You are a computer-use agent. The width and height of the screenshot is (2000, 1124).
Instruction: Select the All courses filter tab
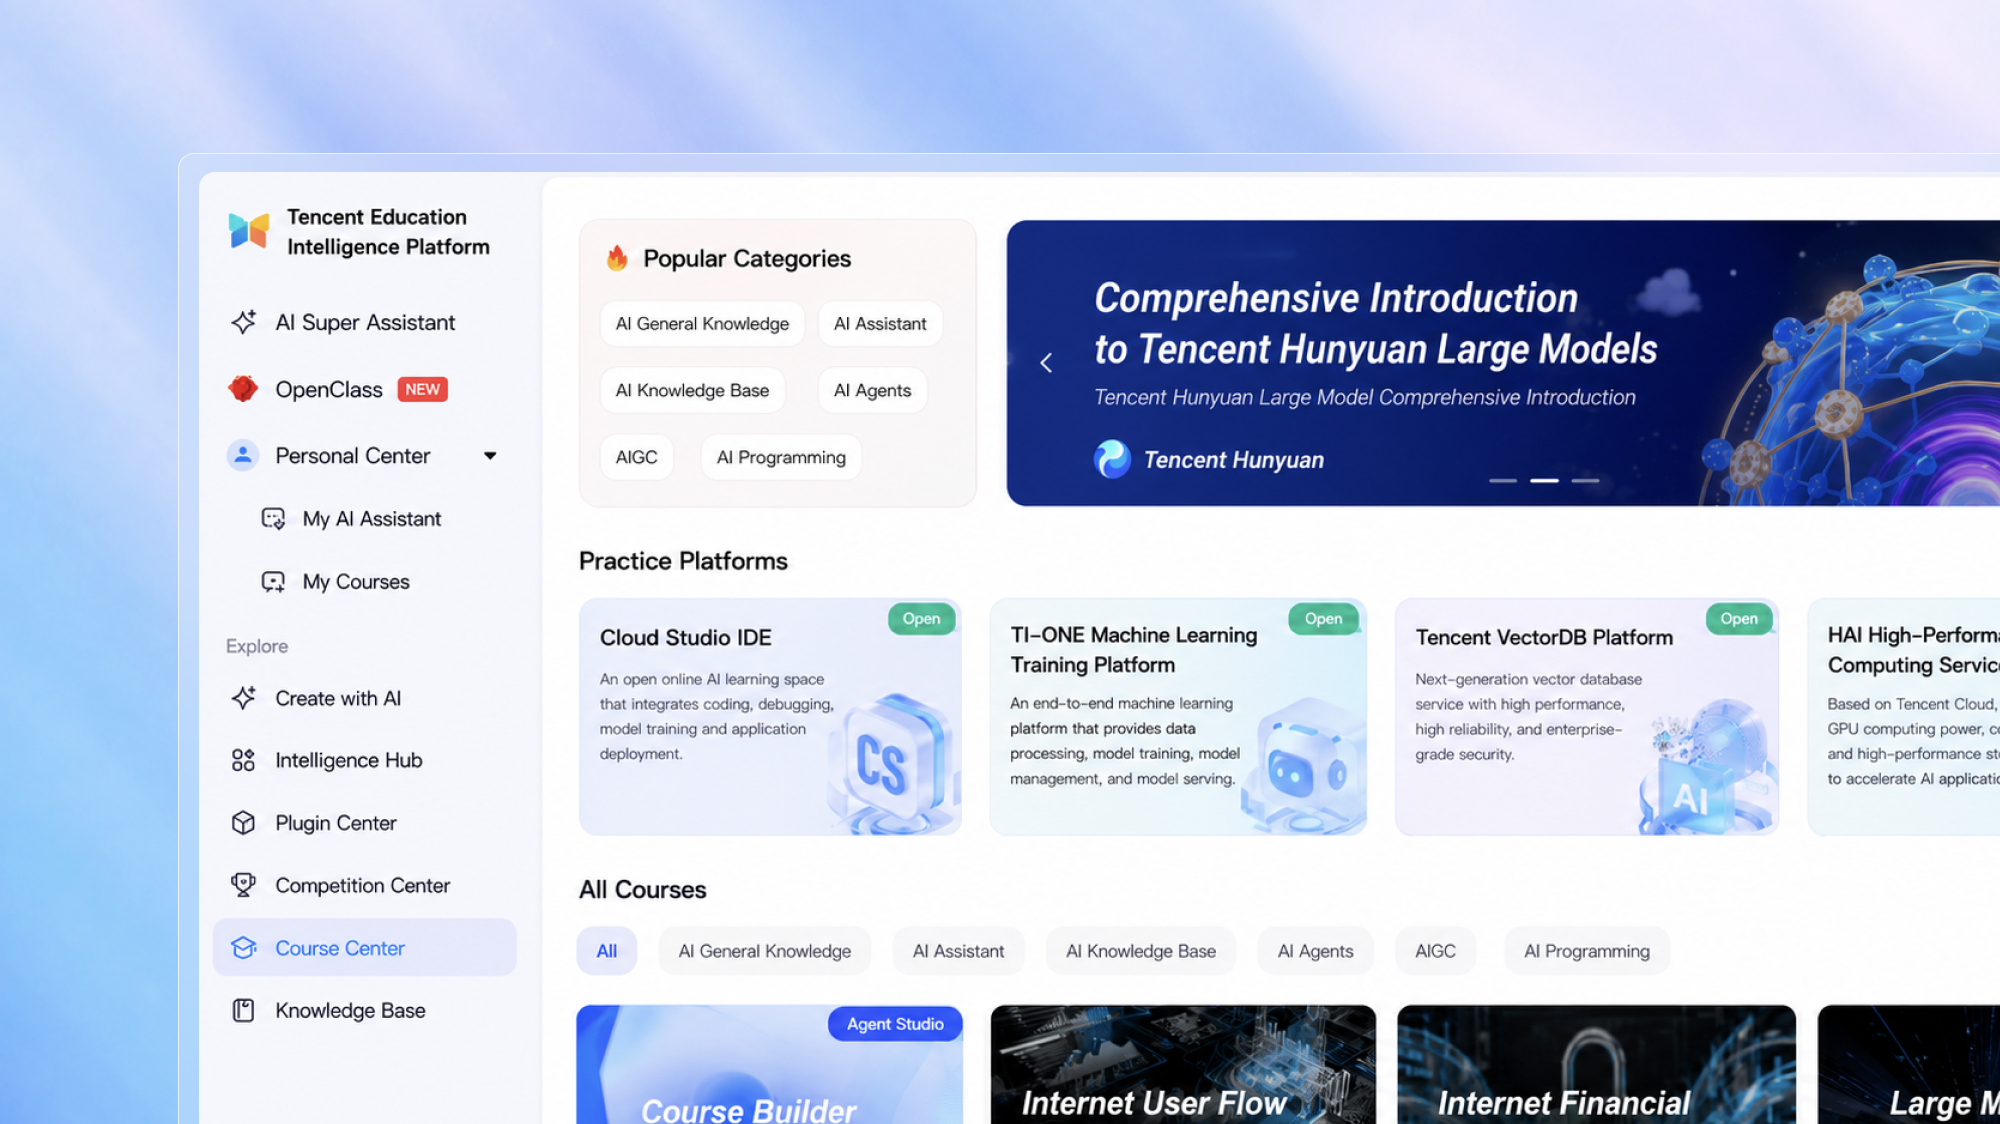click(606, 951)
